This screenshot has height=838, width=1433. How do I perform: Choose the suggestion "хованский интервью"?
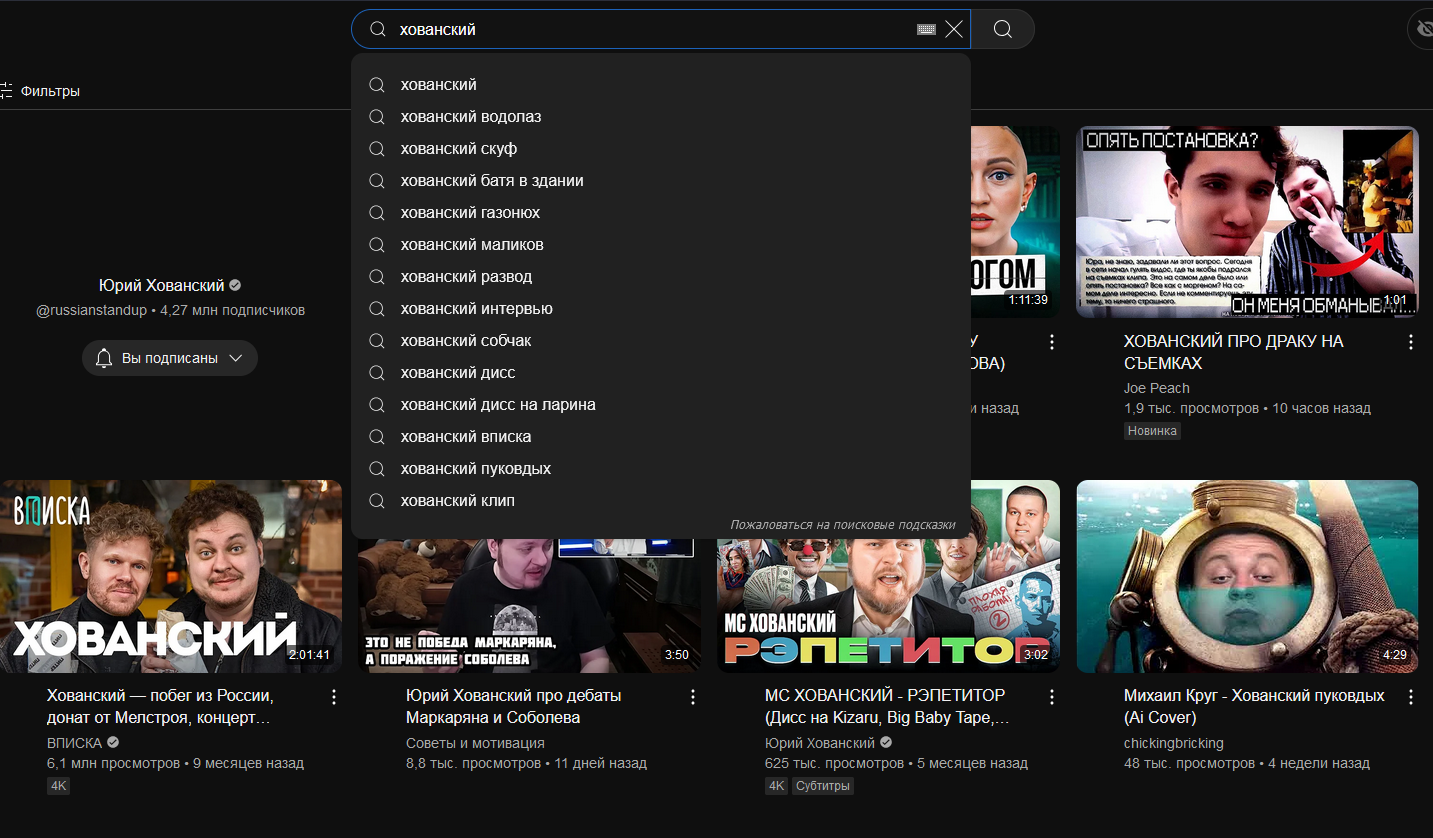tap(661, 309)
